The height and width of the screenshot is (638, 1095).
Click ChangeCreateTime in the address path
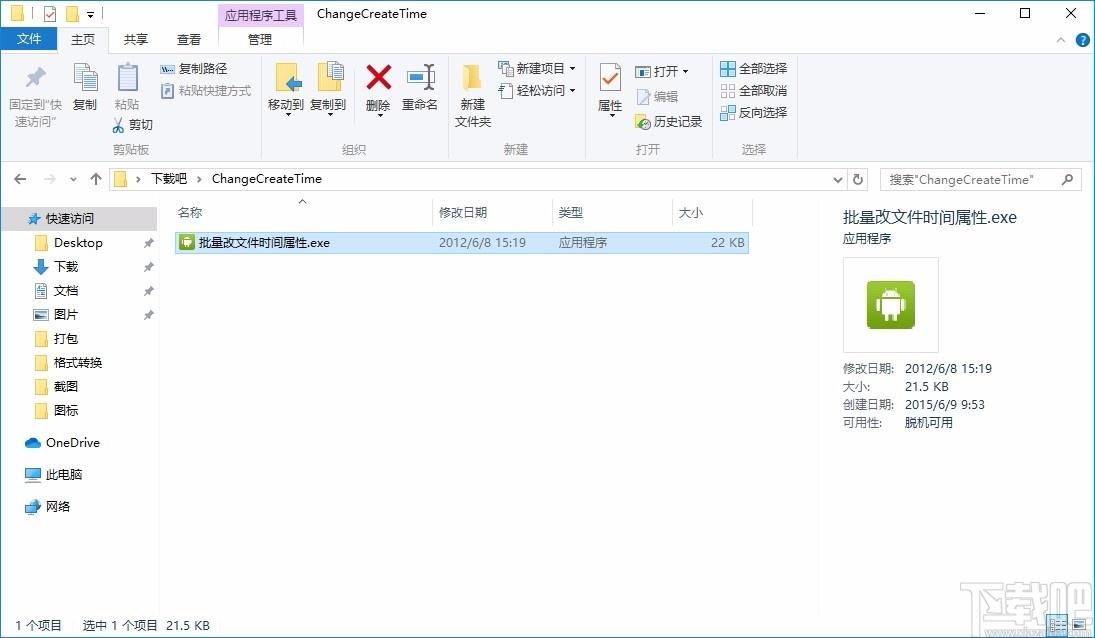(267, 179)
